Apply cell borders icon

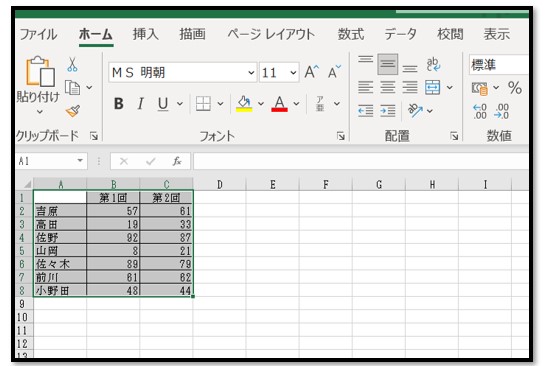pos(203,104)
